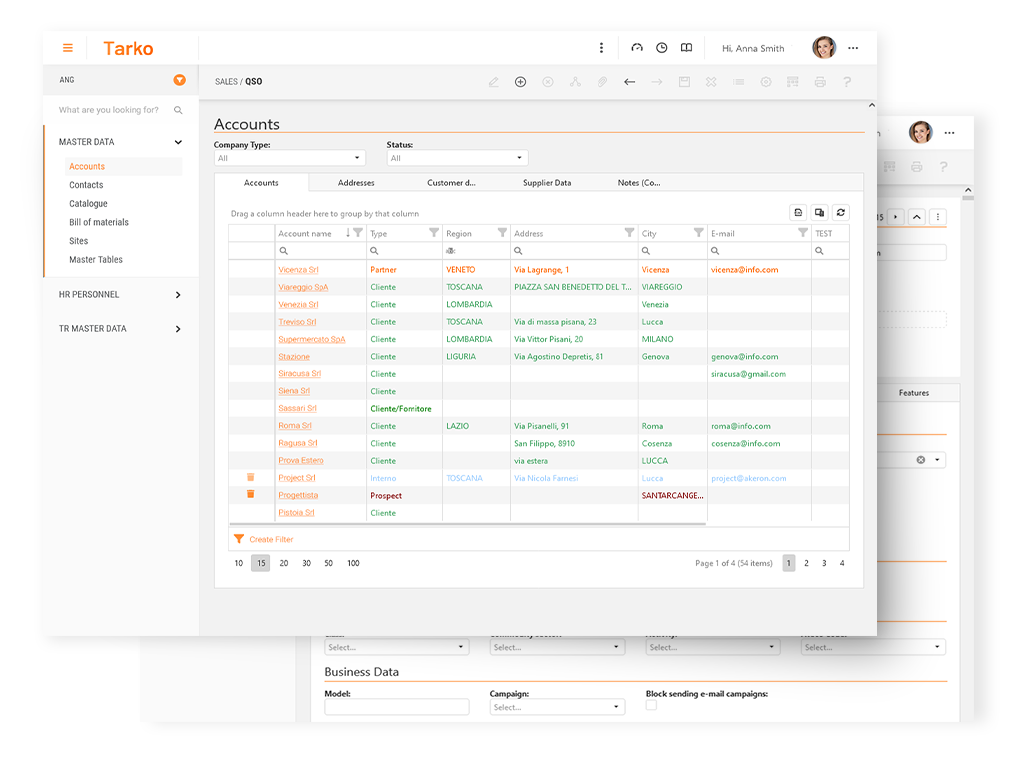Click the Create Filter link
Viewport: 1024px width, 780px height.
(x=270, y=539)
